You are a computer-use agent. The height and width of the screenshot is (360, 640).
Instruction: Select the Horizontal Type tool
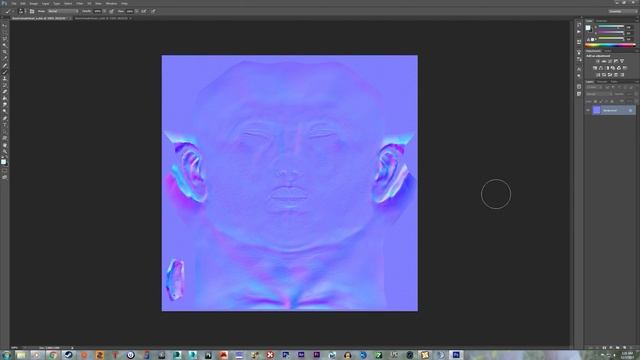[5, 125]
